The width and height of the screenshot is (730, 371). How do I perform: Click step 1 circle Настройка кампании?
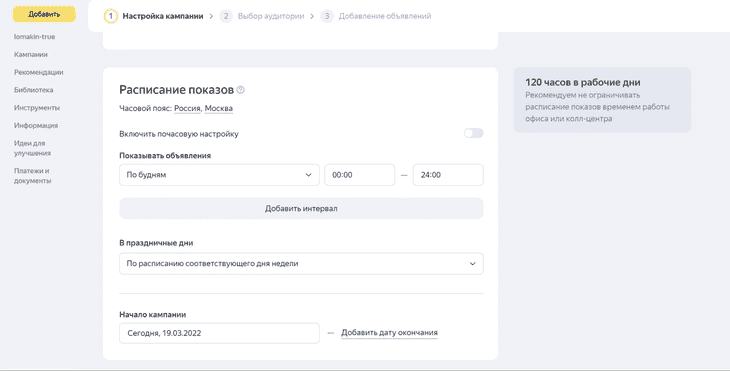pos(110,16)
